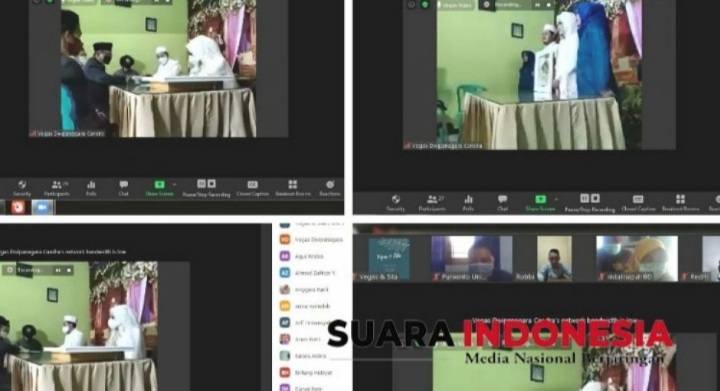The height and width of the screenshot is (391, 720).
Task: Expand Share Screen options in top-right Zoom window
Action: tap(557, 199)
